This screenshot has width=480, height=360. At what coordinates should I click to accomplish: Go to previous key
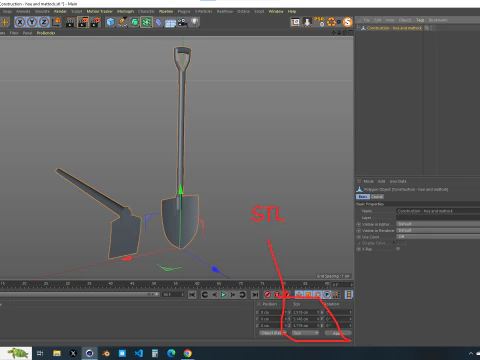205,295
